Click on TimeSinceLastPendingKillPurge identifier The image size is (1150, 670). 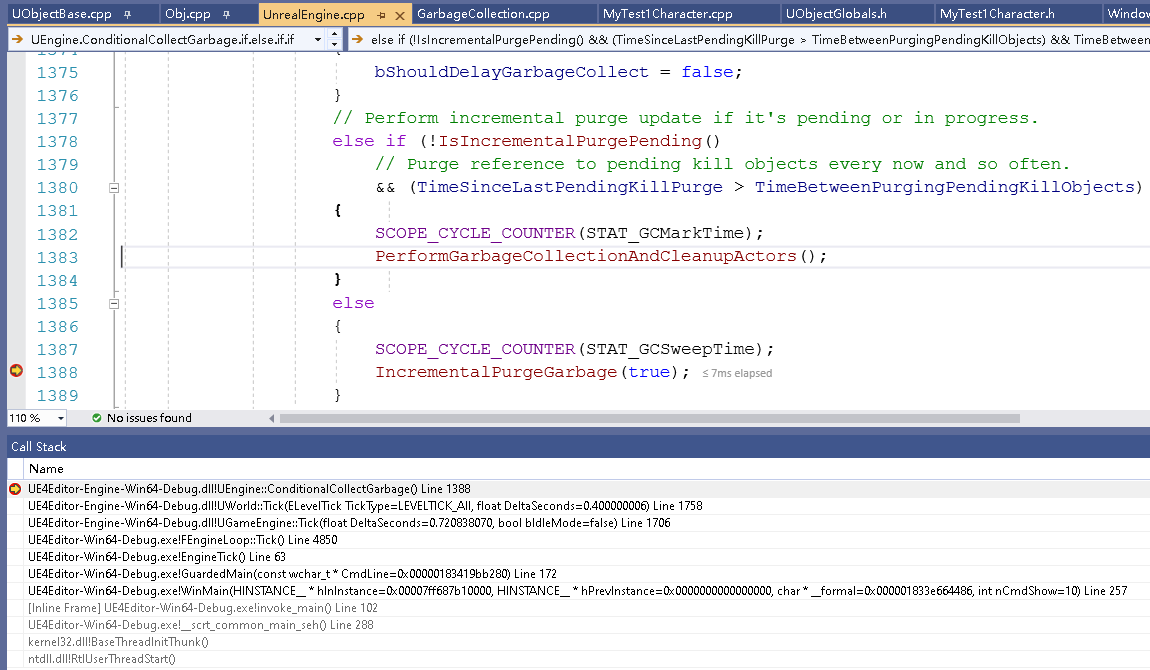[570, 187]
